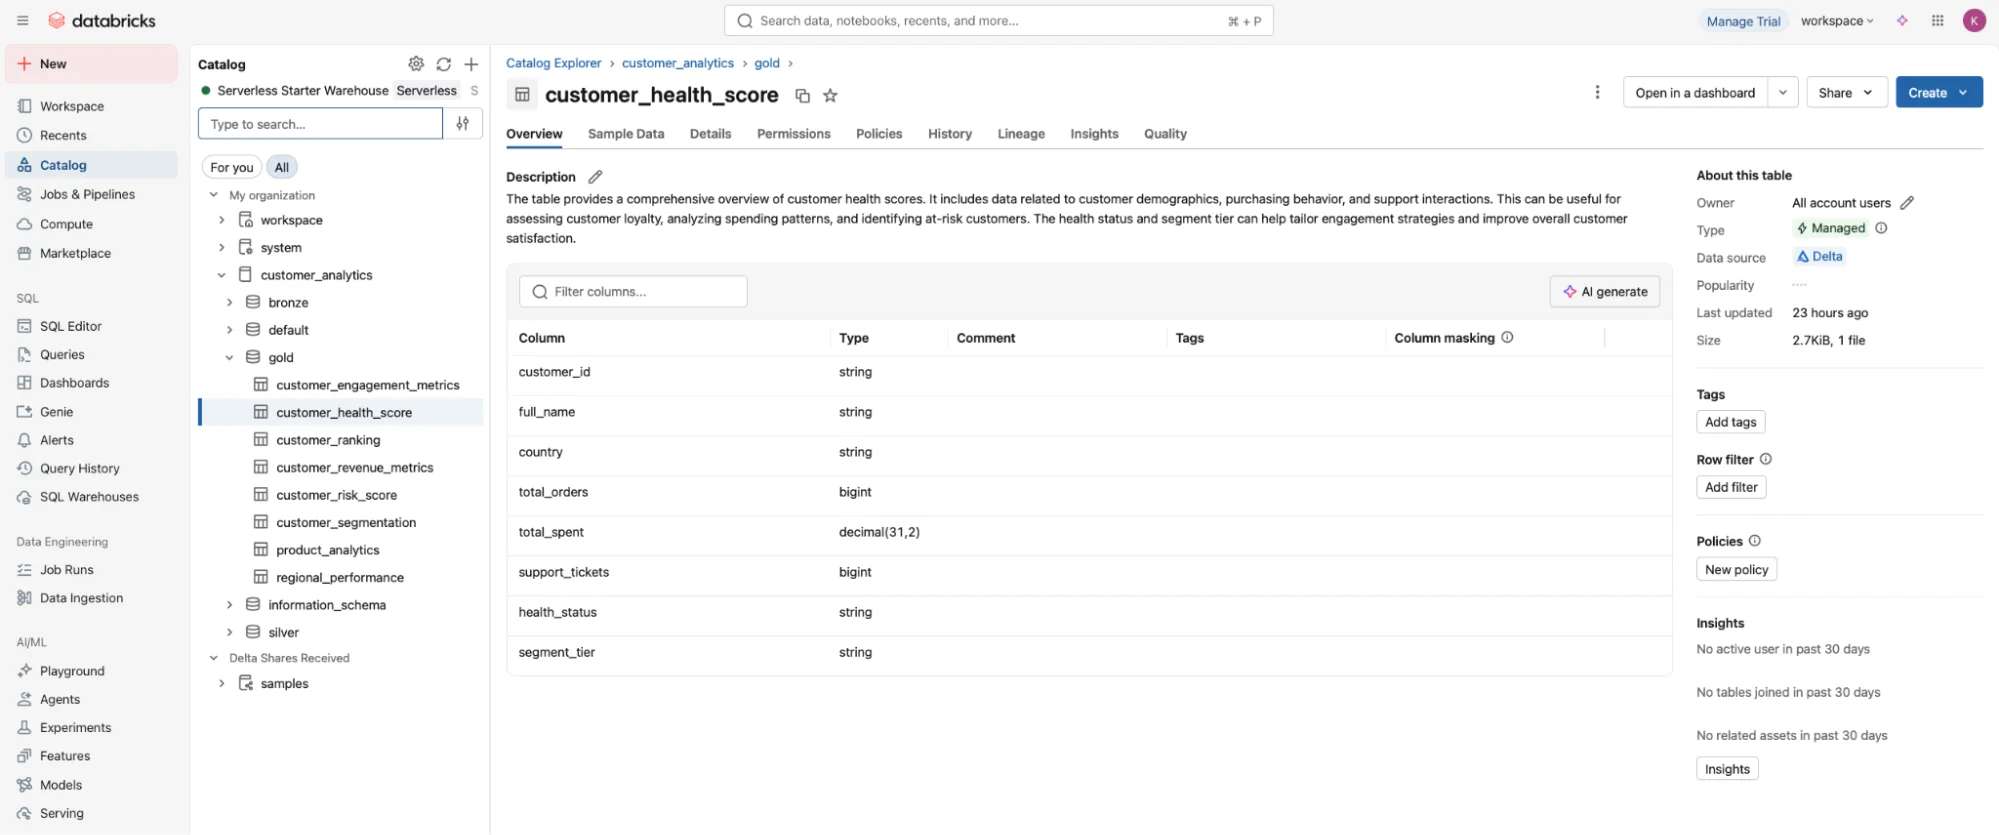The image size is (1999, 835).
Task: Switch to the Policies tab
Action: pos(879,134)
